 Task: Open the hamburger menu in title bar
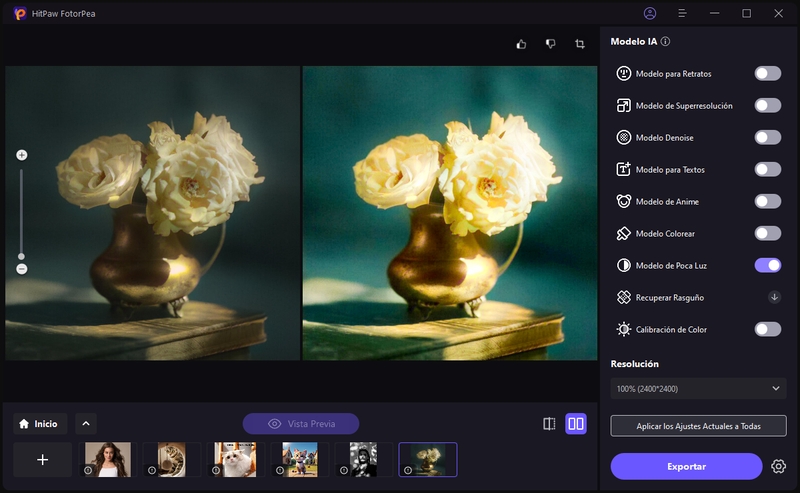(682, 13)
